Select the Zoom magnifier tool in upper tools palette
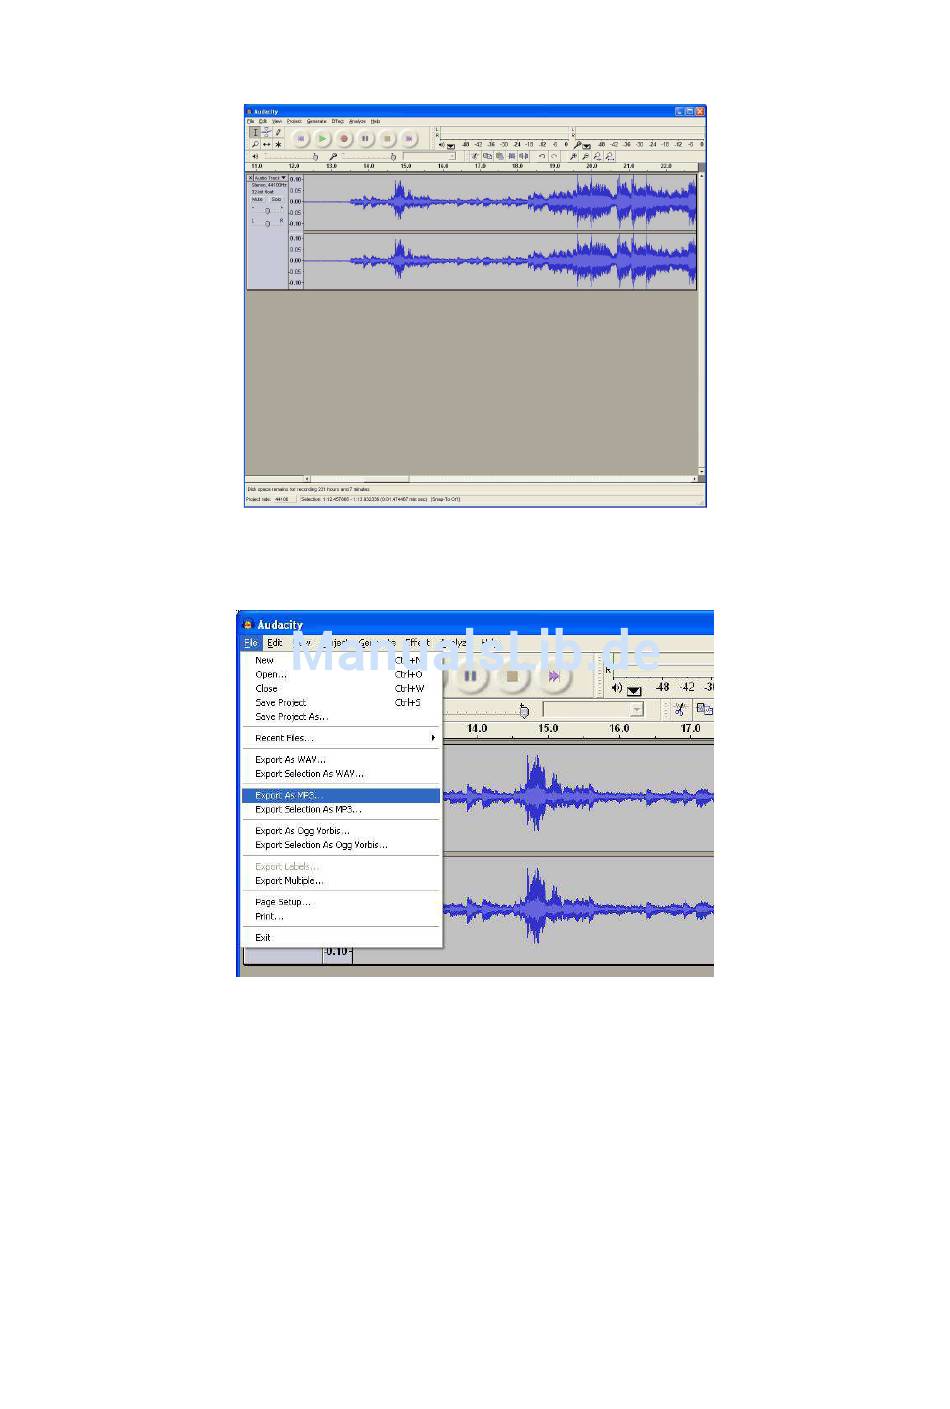This screenshot has height=1409, width=950. [x=255, y=144]
